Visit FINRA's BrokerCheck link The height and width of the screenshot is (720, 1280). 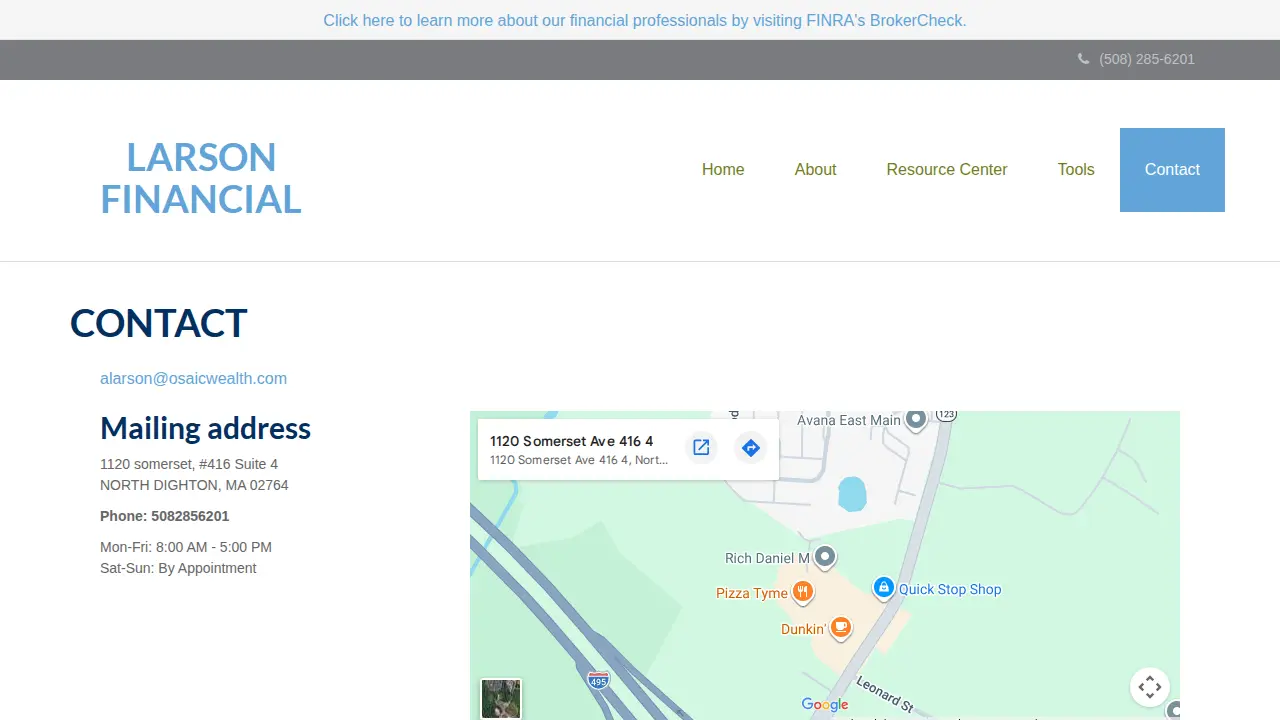[645, 20]
